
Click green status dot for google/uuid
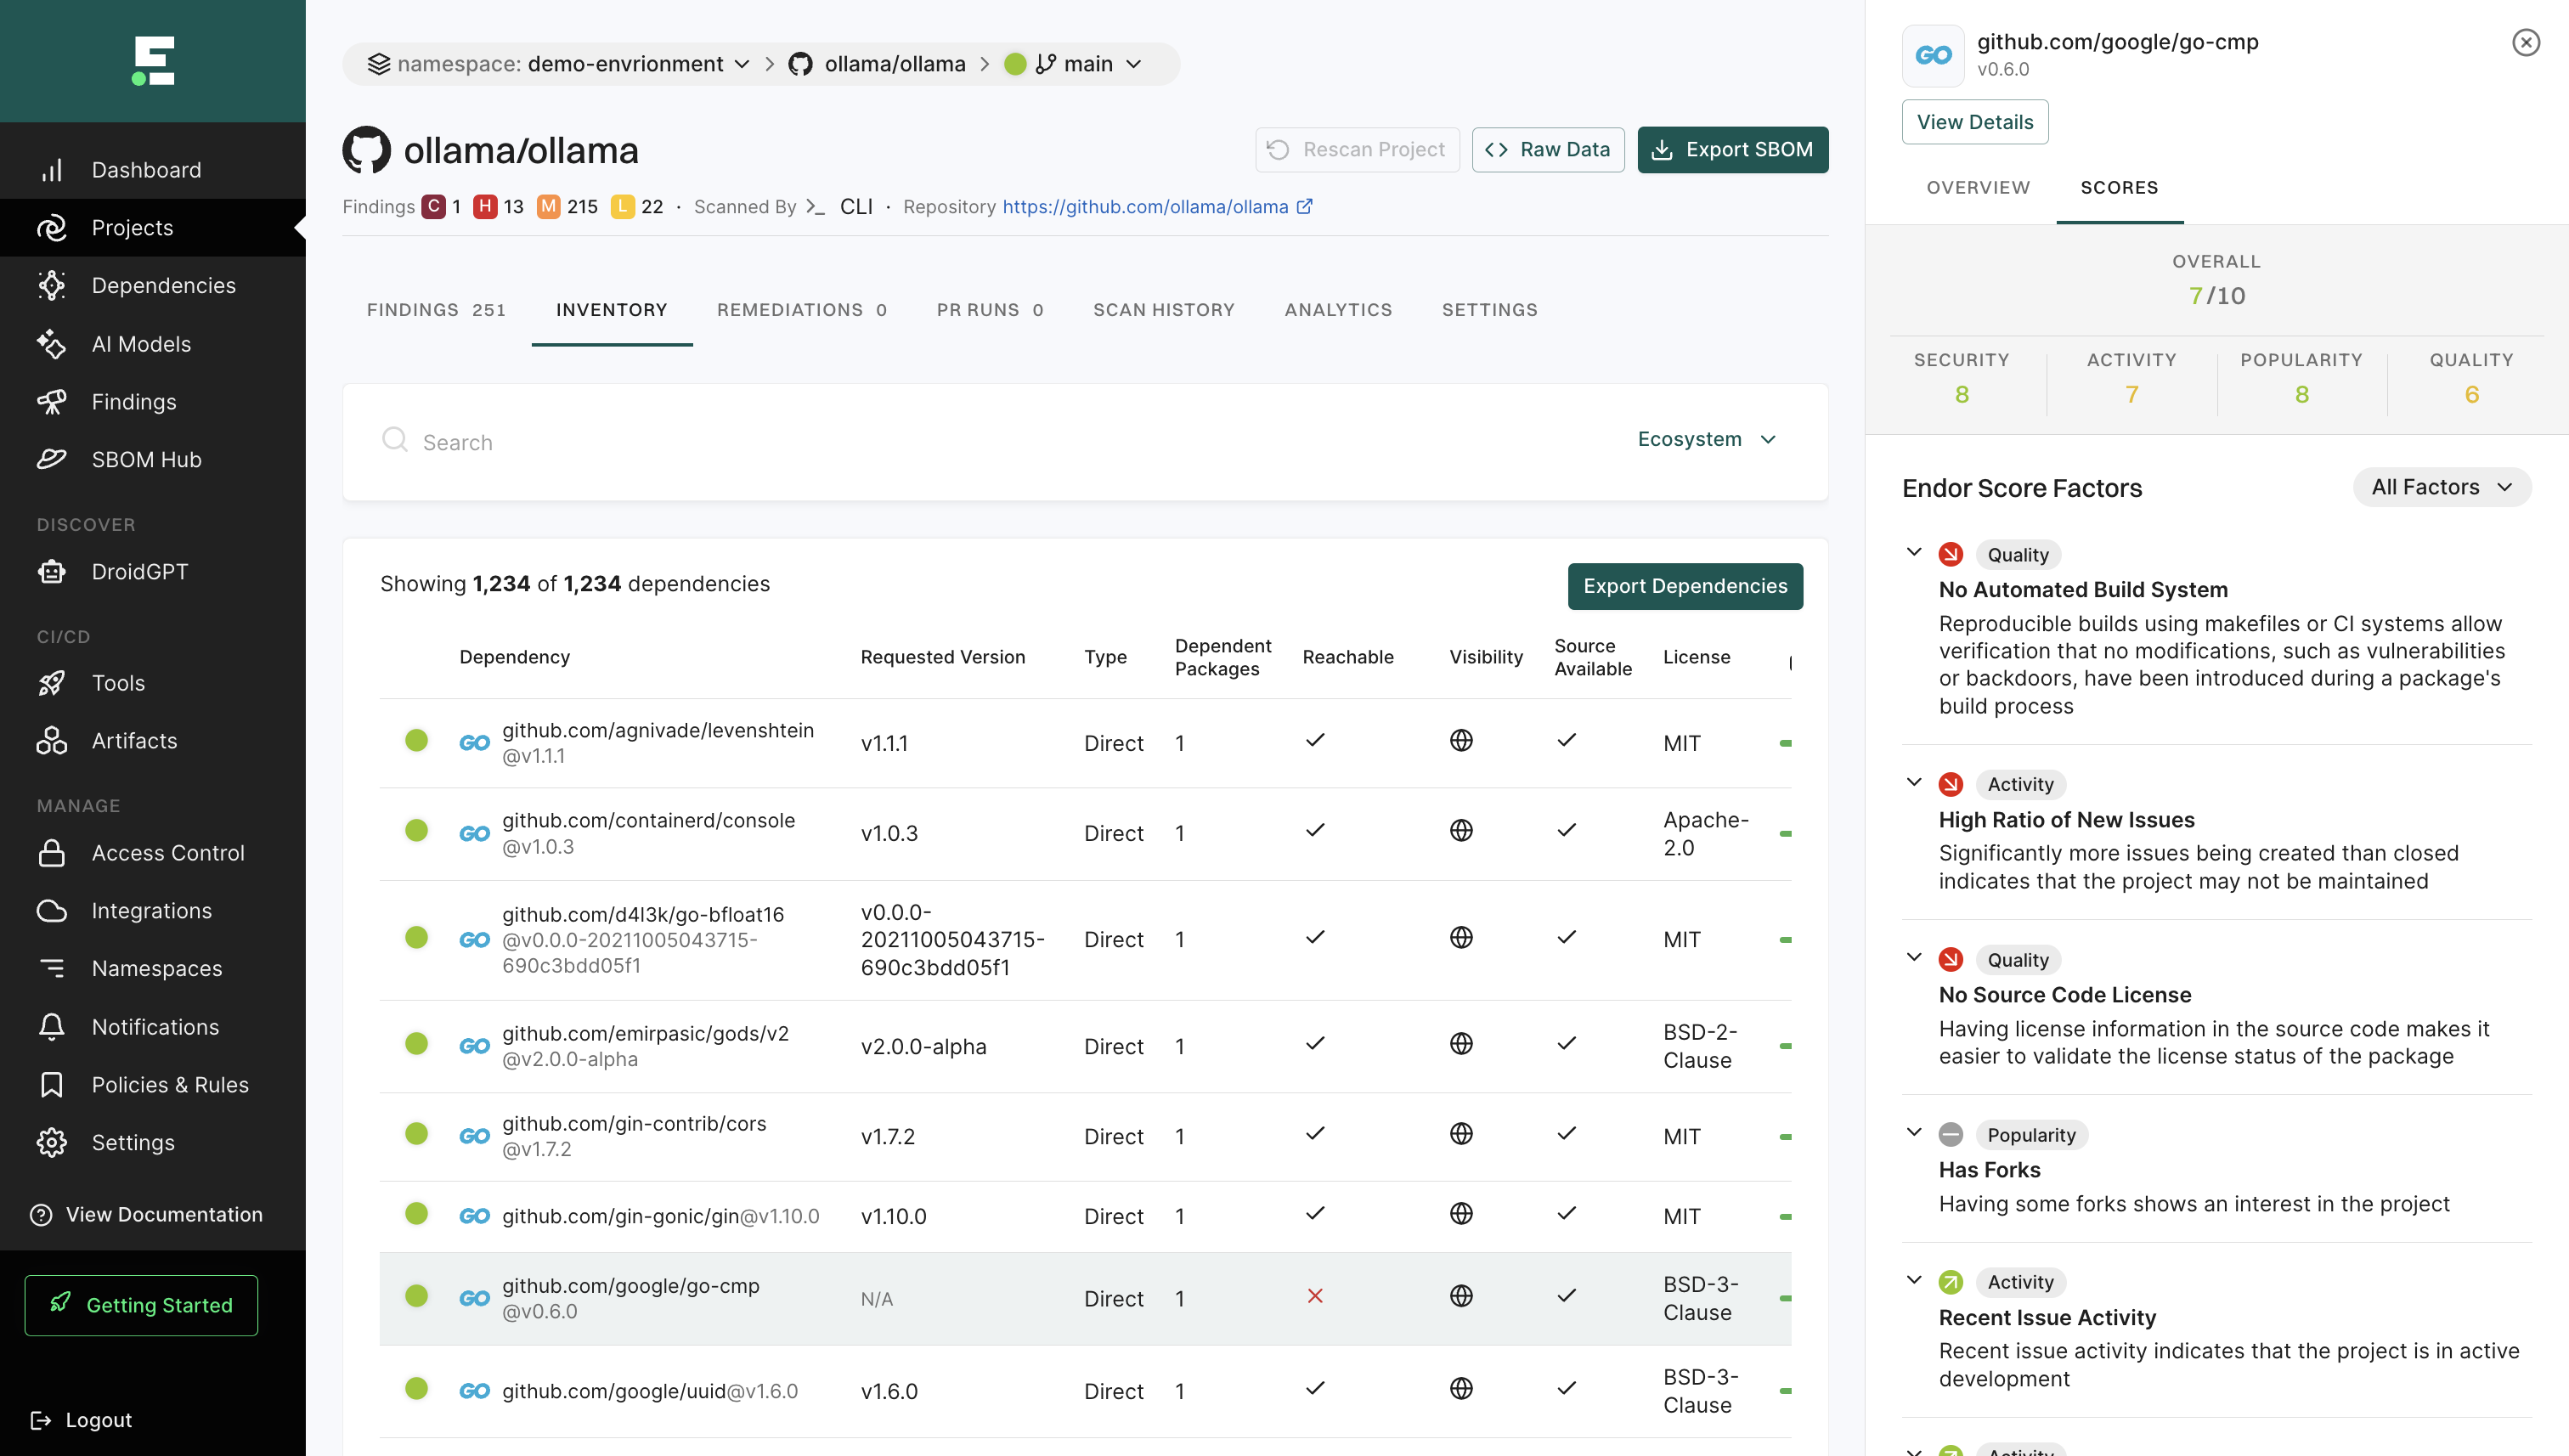pos(416,1389)
